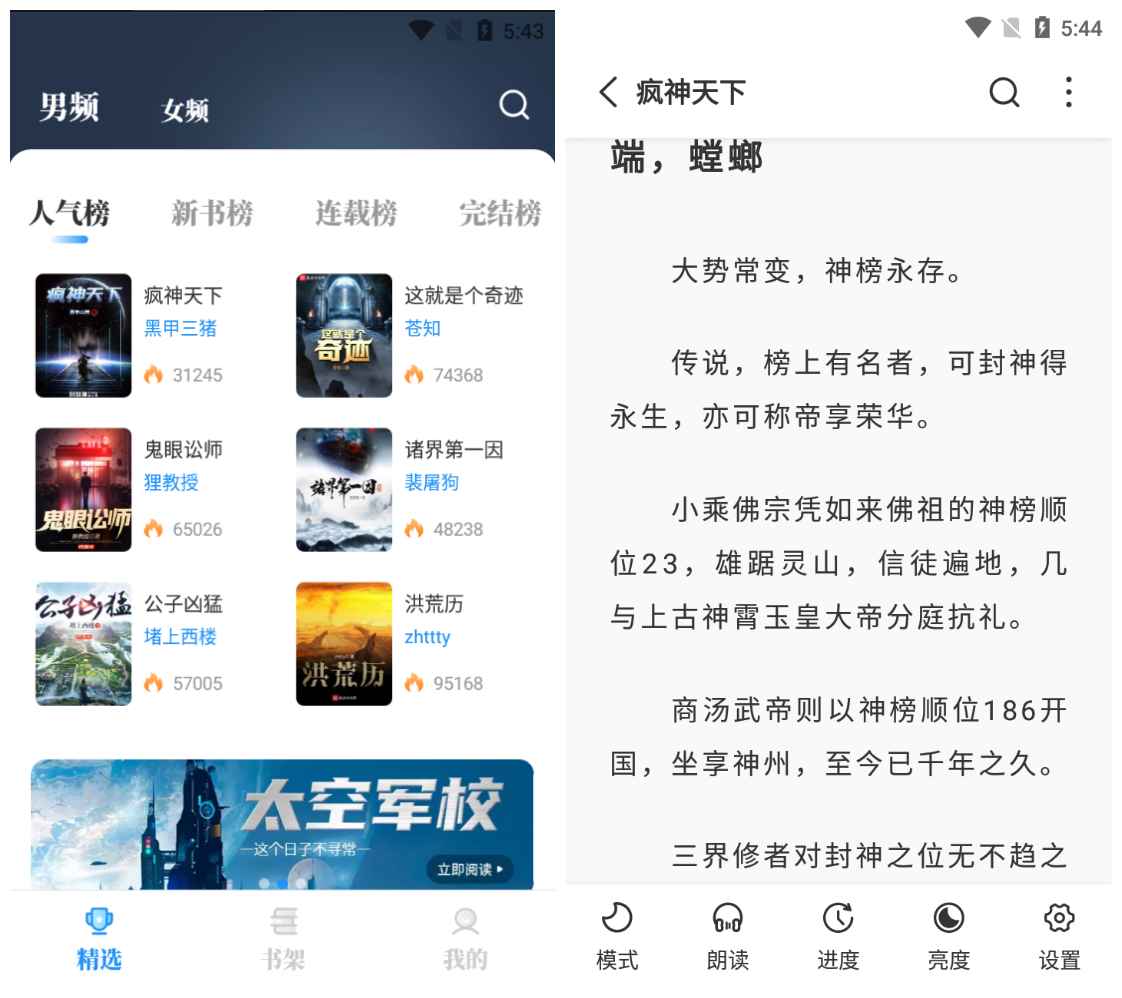Tap the search icon on the bookstore header
Viewport: 1122px width, 998px height.
click(x=514, y=104)
